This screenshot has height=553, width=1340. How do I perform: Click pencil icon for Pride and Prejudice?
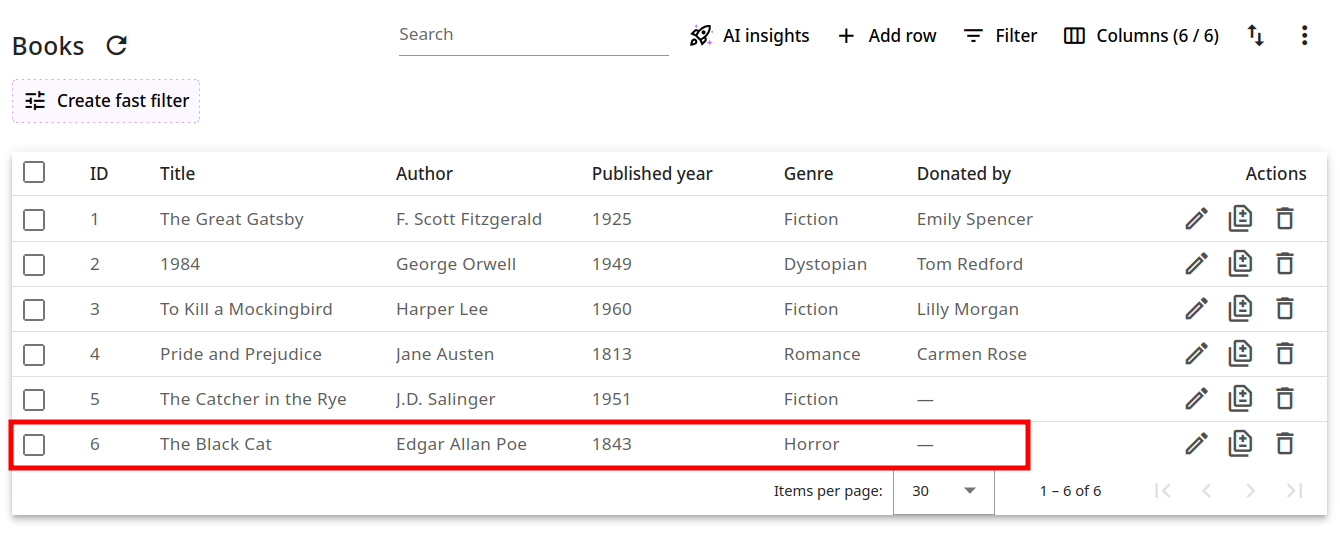pos(1196,354)
